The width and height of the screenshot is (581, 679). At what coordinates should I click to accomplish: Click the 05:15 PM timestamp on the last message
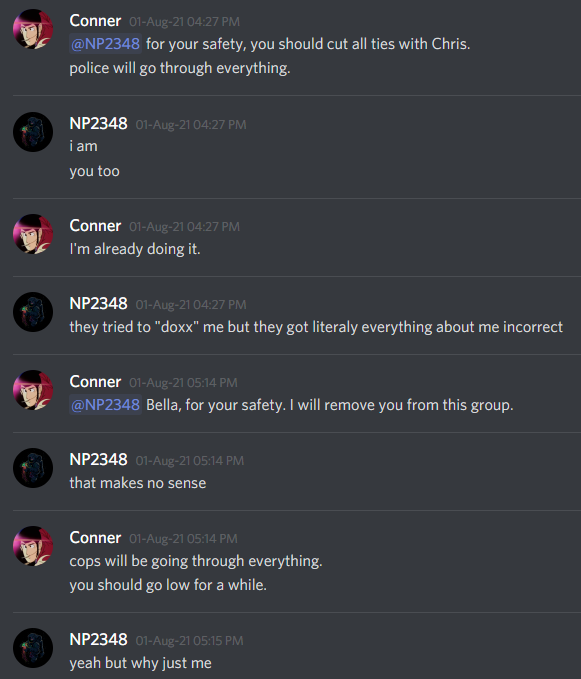(190, 641)
